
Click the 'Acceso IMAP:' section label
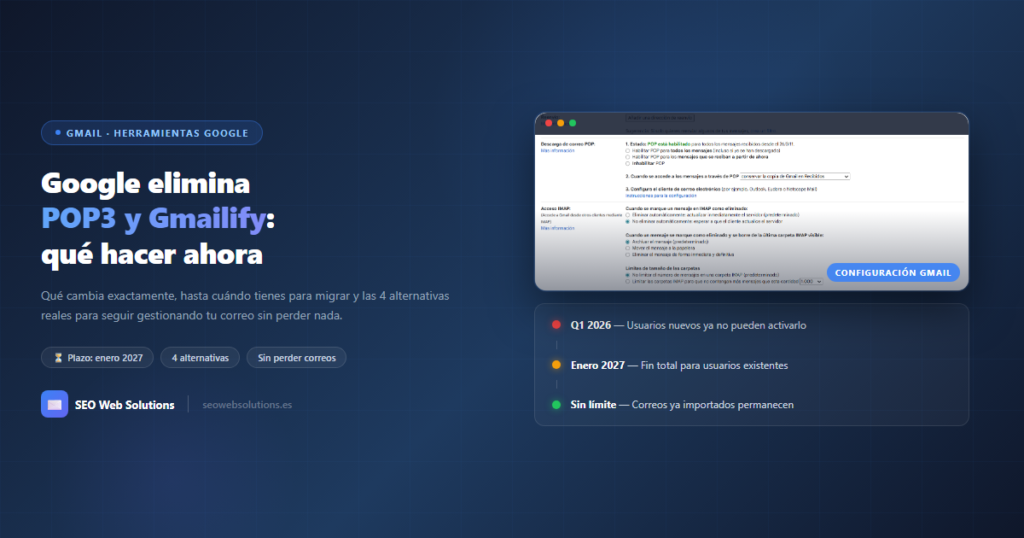[556, 208]
